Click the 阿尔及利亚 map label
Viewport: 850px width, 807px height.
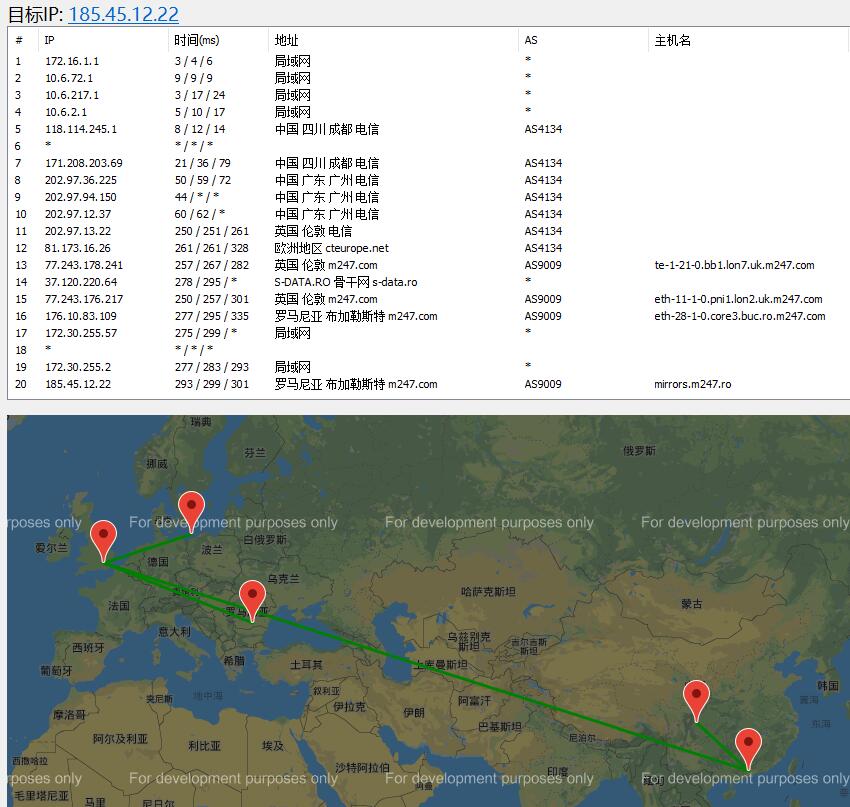coord(120,739)
